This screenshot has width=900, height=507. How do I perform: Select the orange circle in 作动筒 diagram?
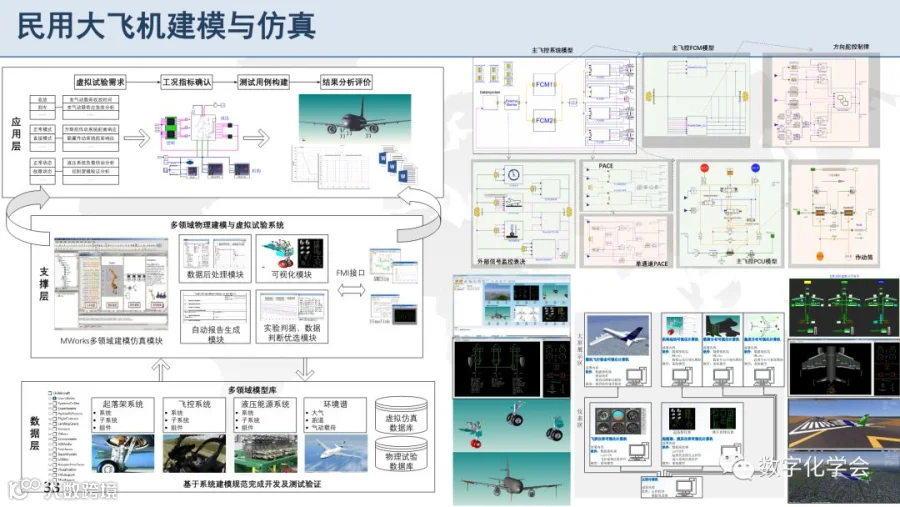click(820, 256)
